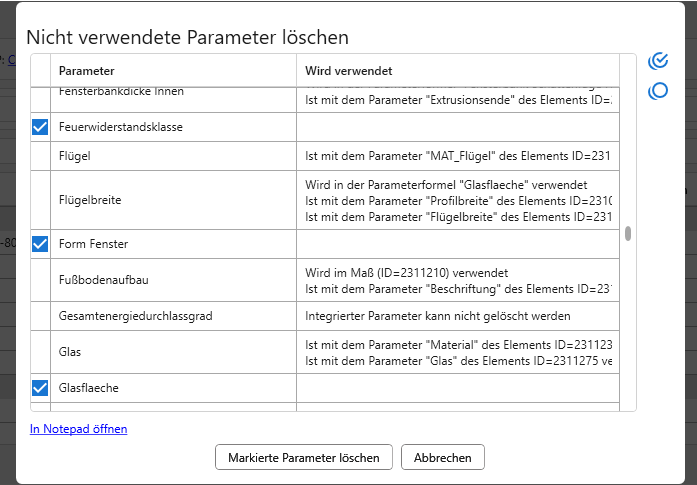This screenshot has width=697, height=485.
Task: Uncheck the Form Fenster checkbox
Action: [40, 243]
